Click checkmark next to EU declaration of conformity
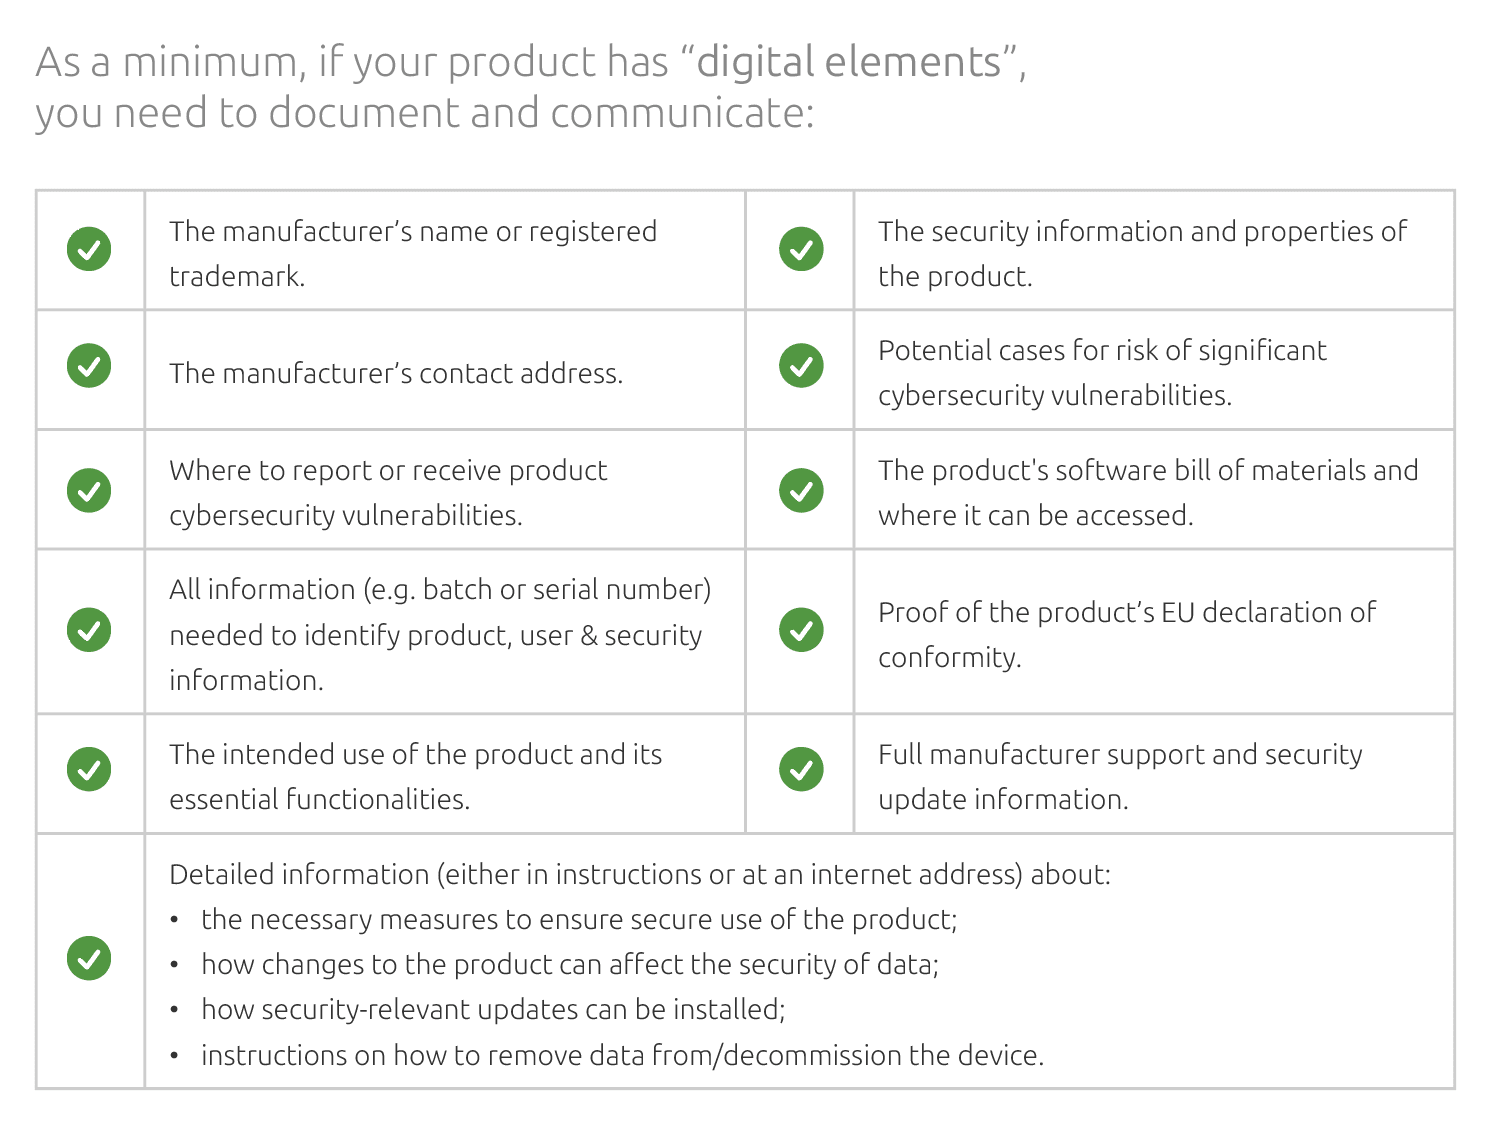Screen dimensions: 1492x1128 point(801,630)
